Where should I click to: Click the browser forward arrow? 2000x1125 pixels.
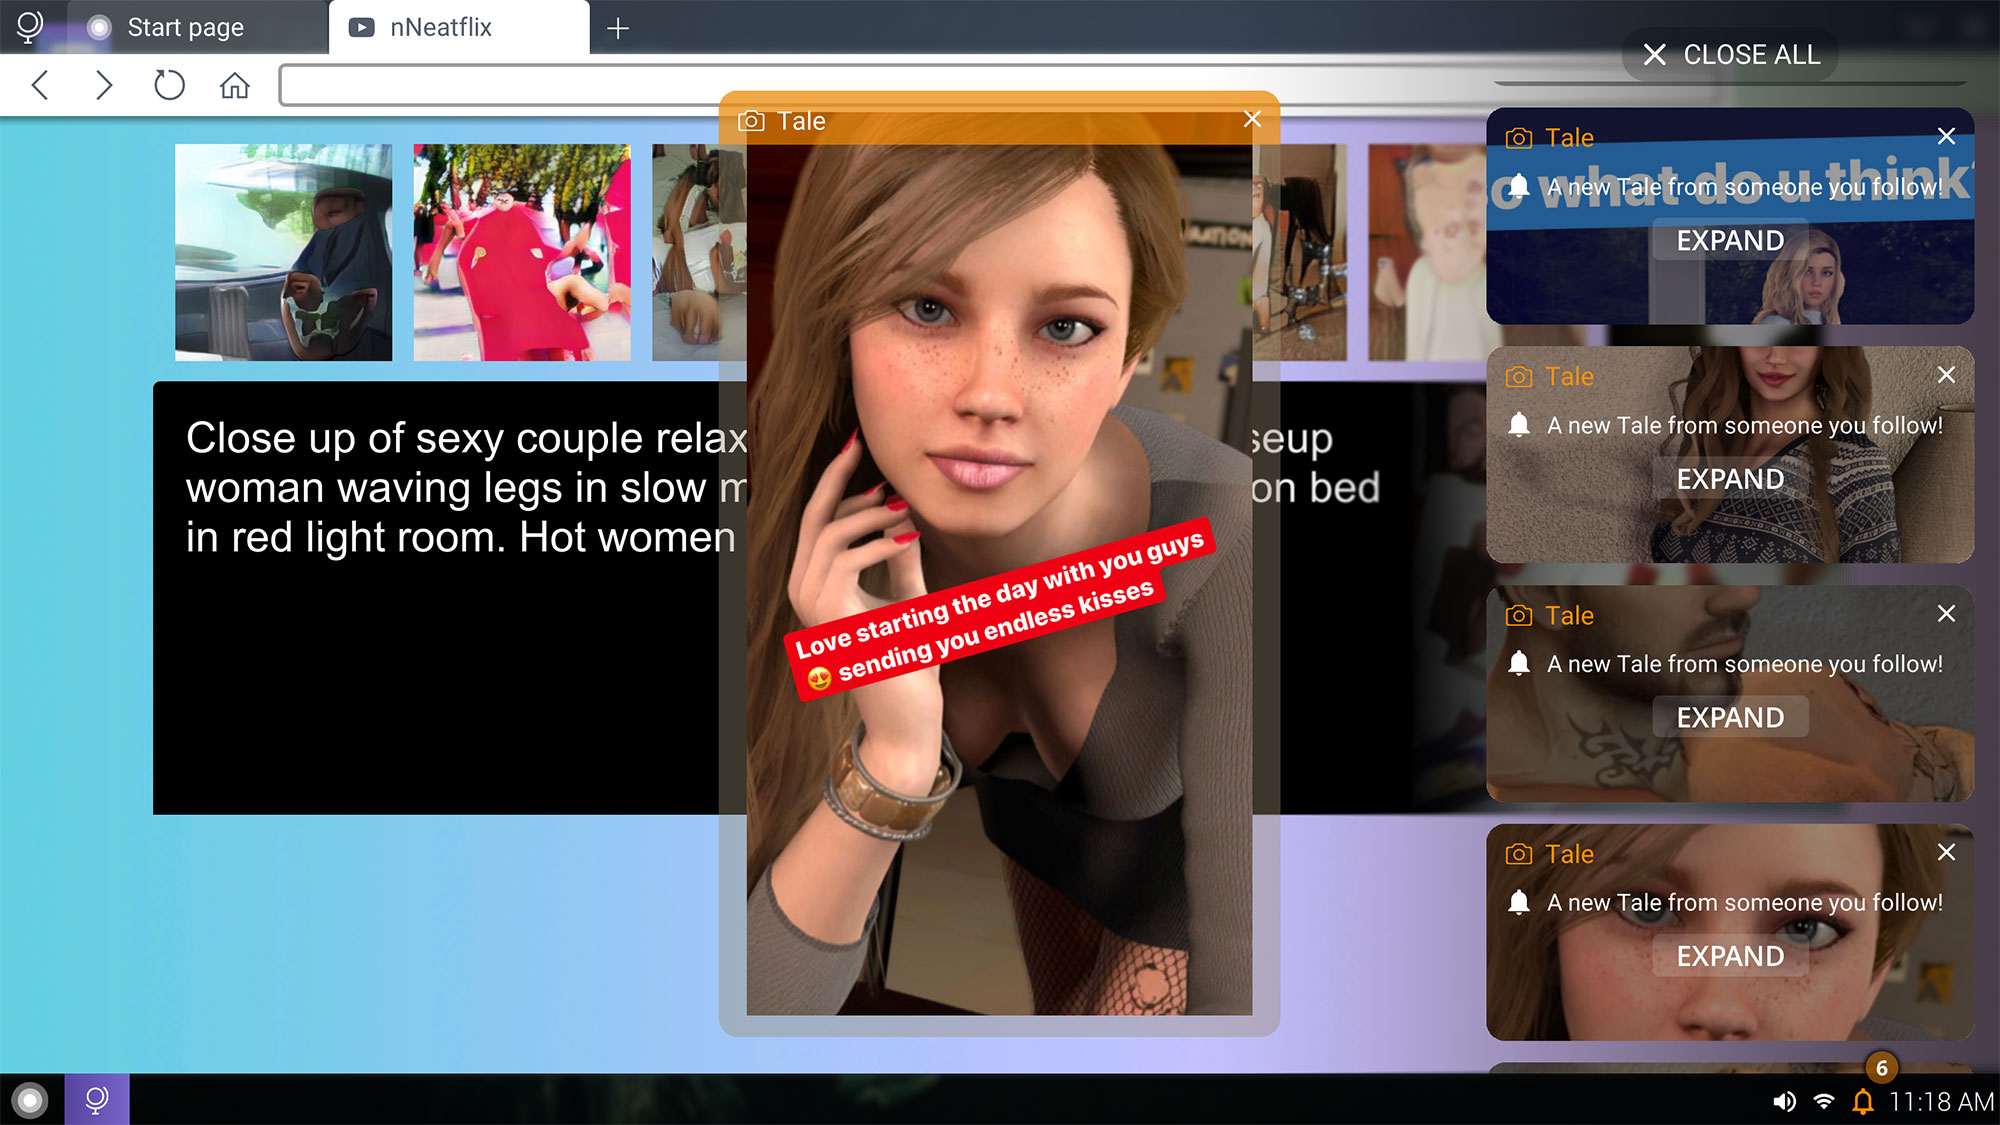(x=104, y=85)
